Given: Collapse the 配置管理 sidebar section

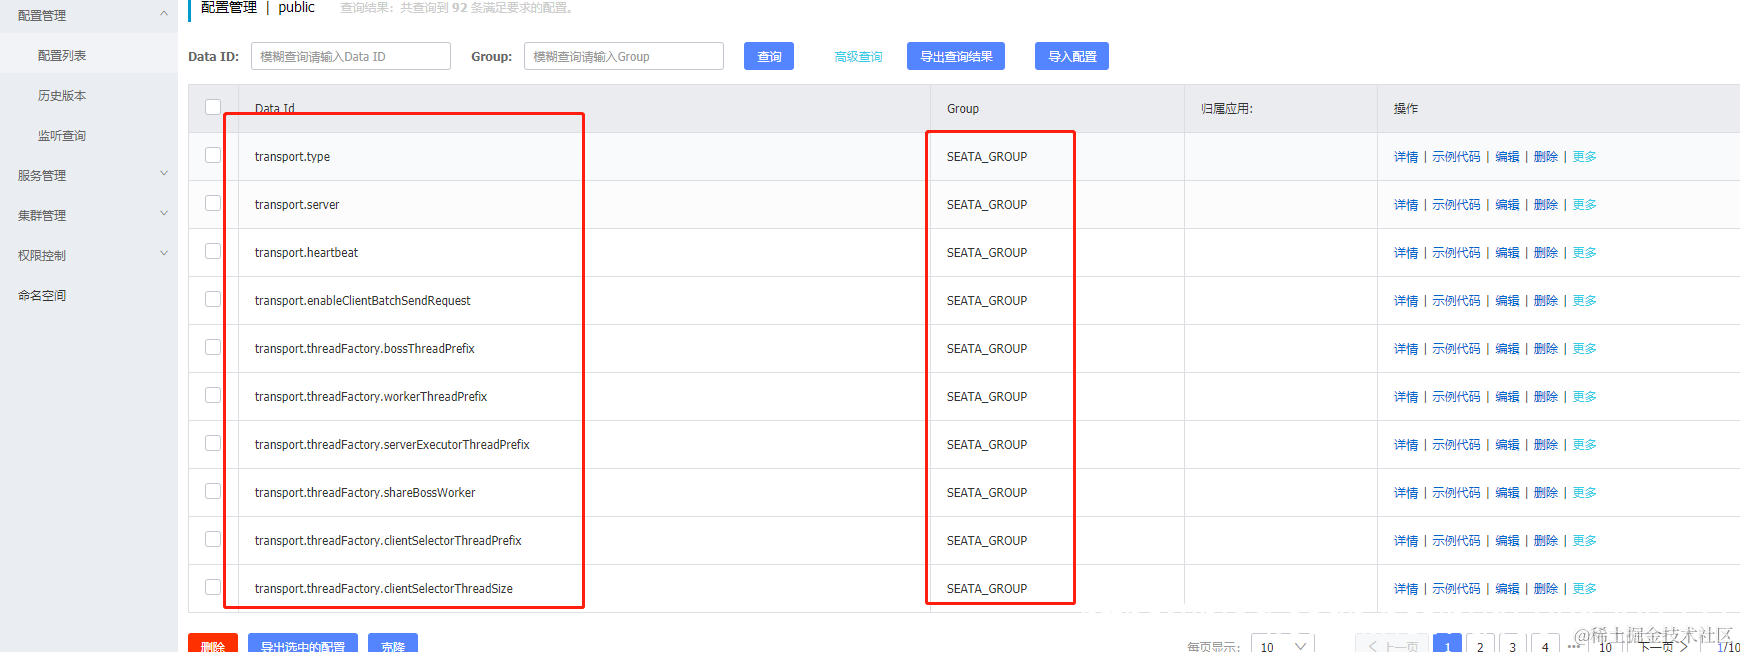Looking at the screenshot, I should (89, 15).
